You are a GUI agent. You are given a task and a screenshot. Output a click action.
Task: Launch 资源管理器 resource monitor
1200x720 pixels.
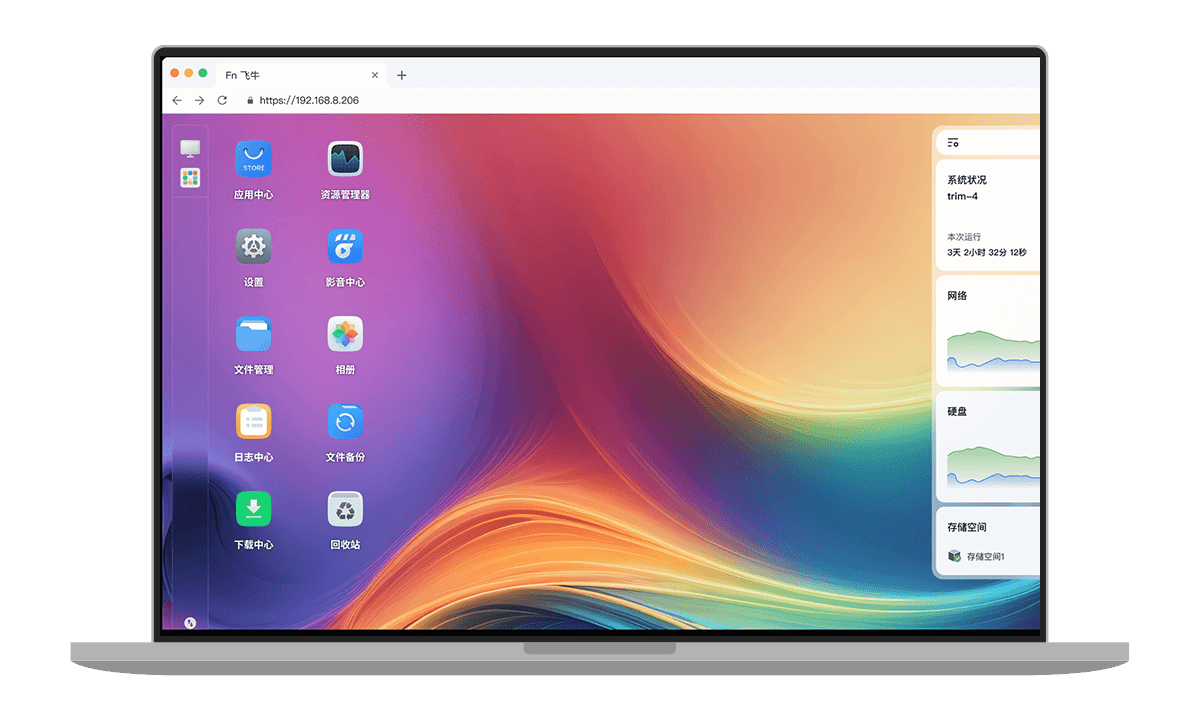(345, 159)
